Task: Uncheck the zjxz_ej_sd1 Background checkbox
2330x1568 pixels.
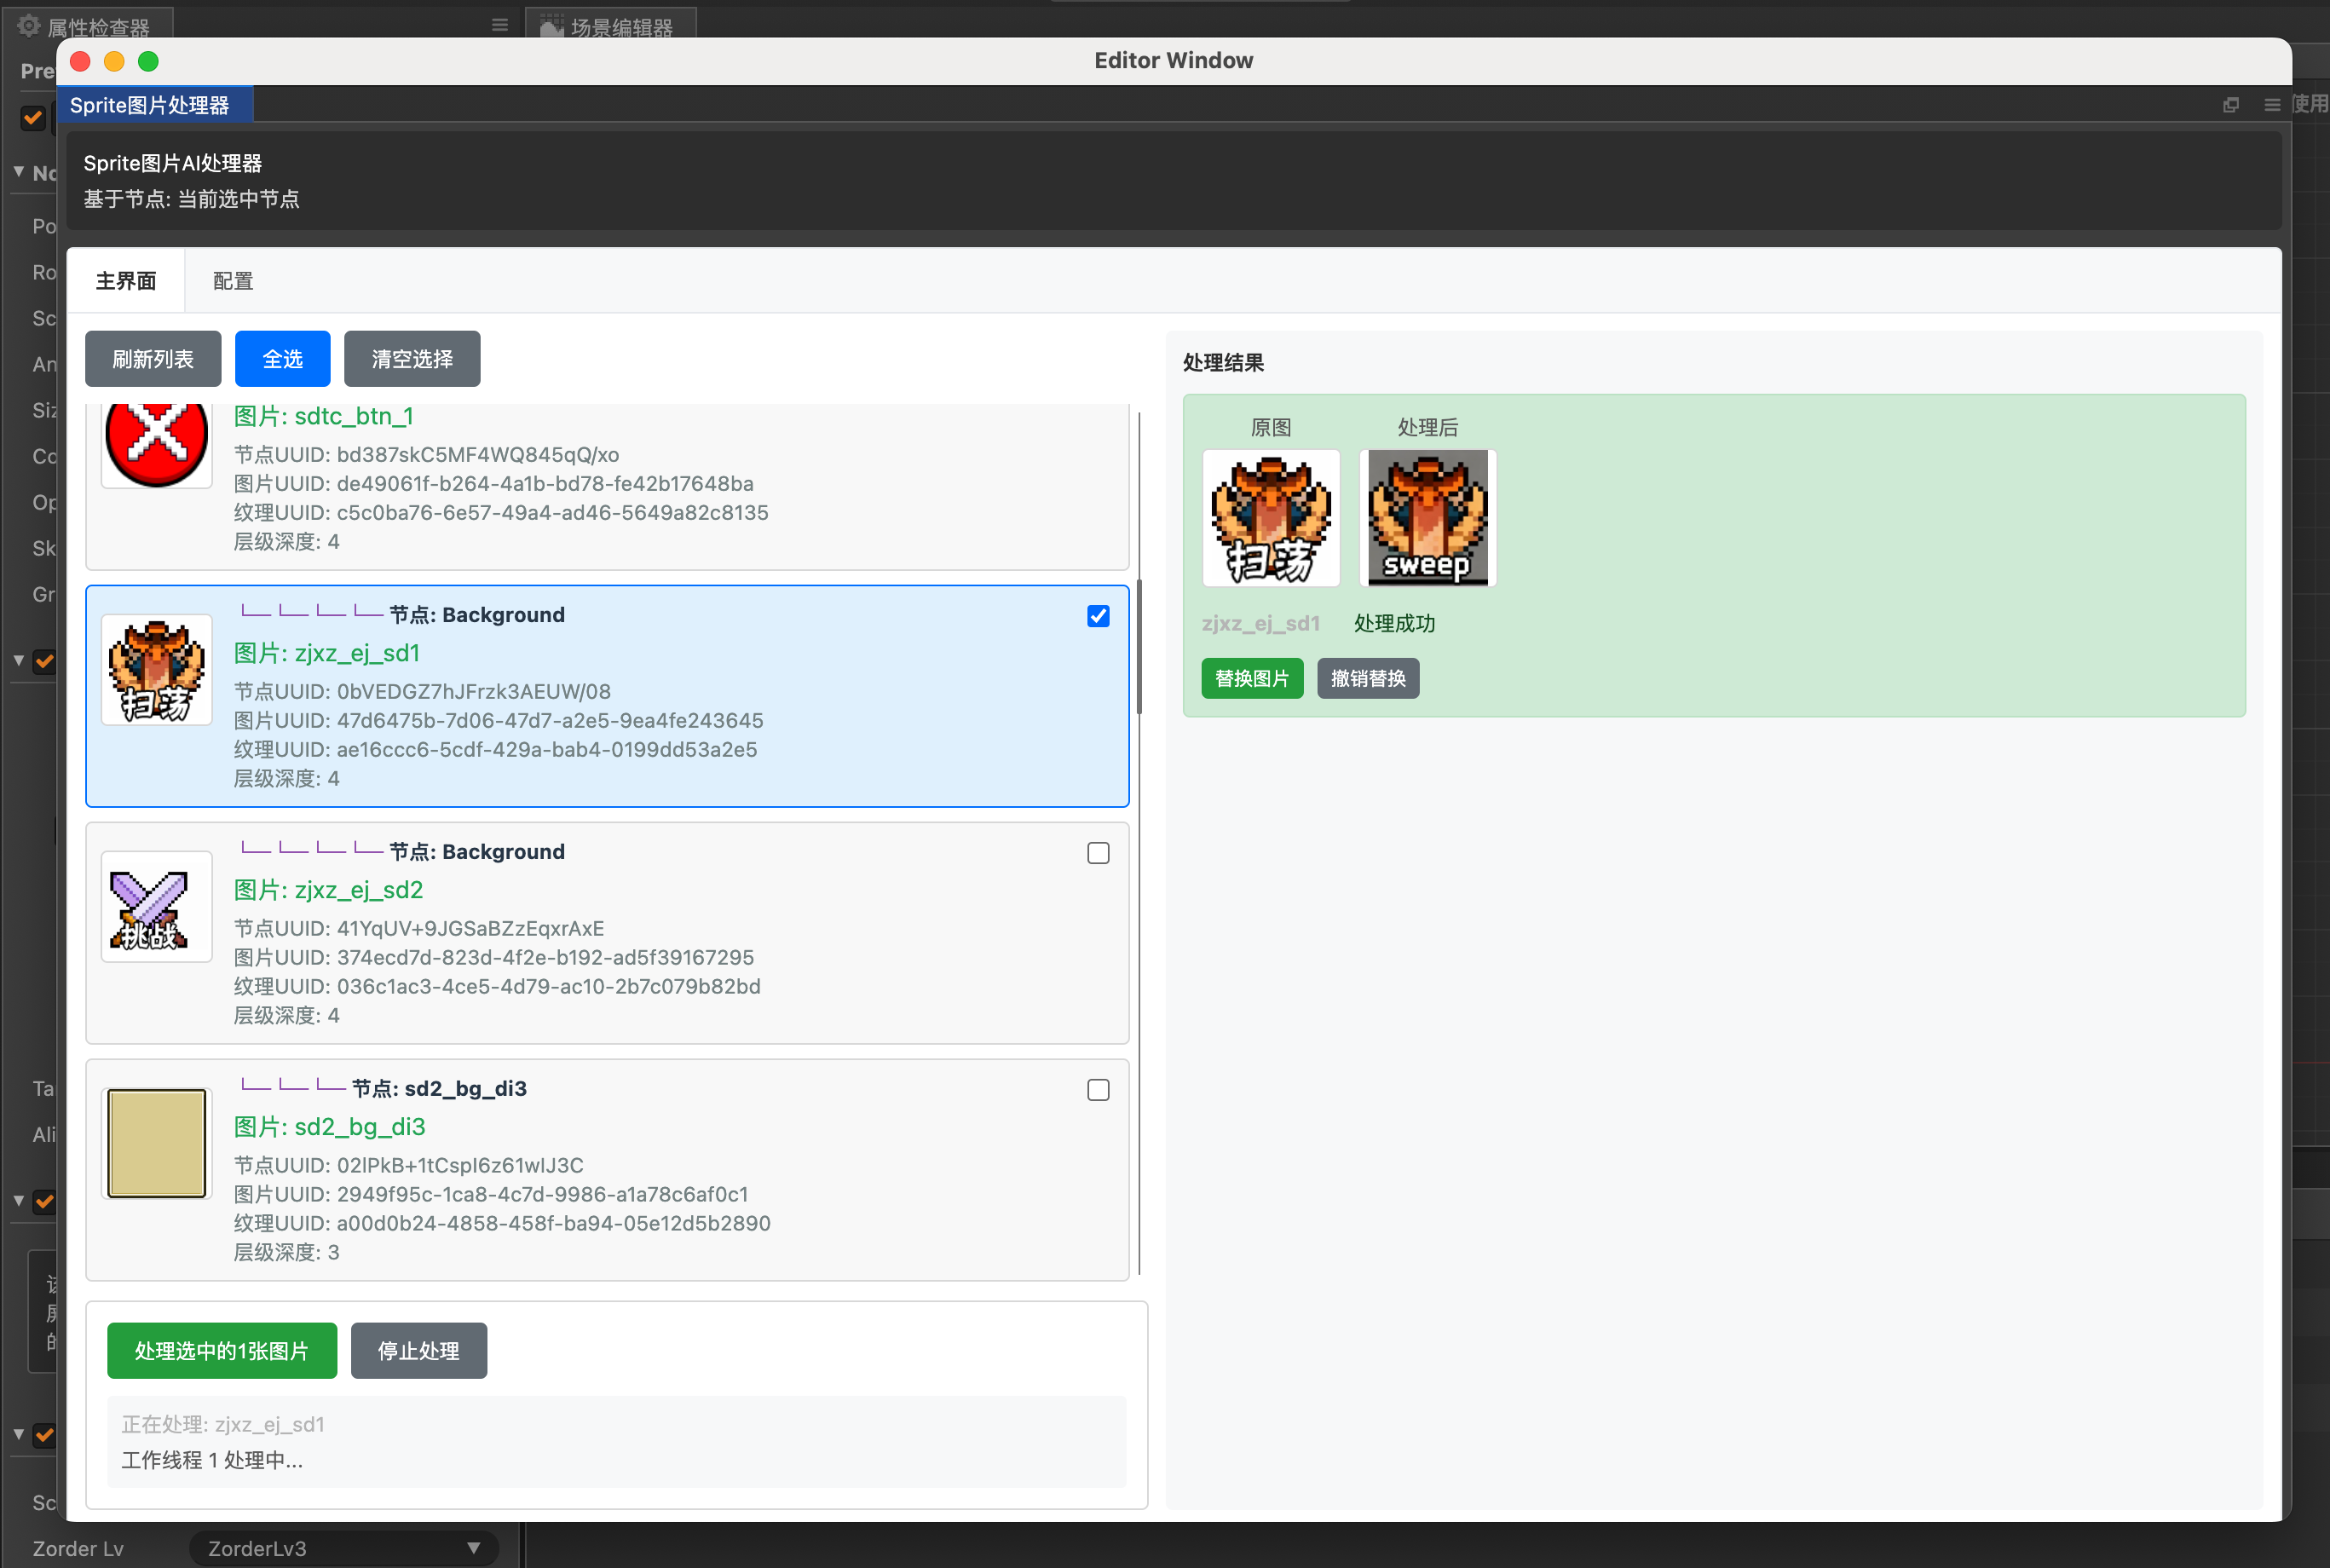Action: tap(1098, 616)
